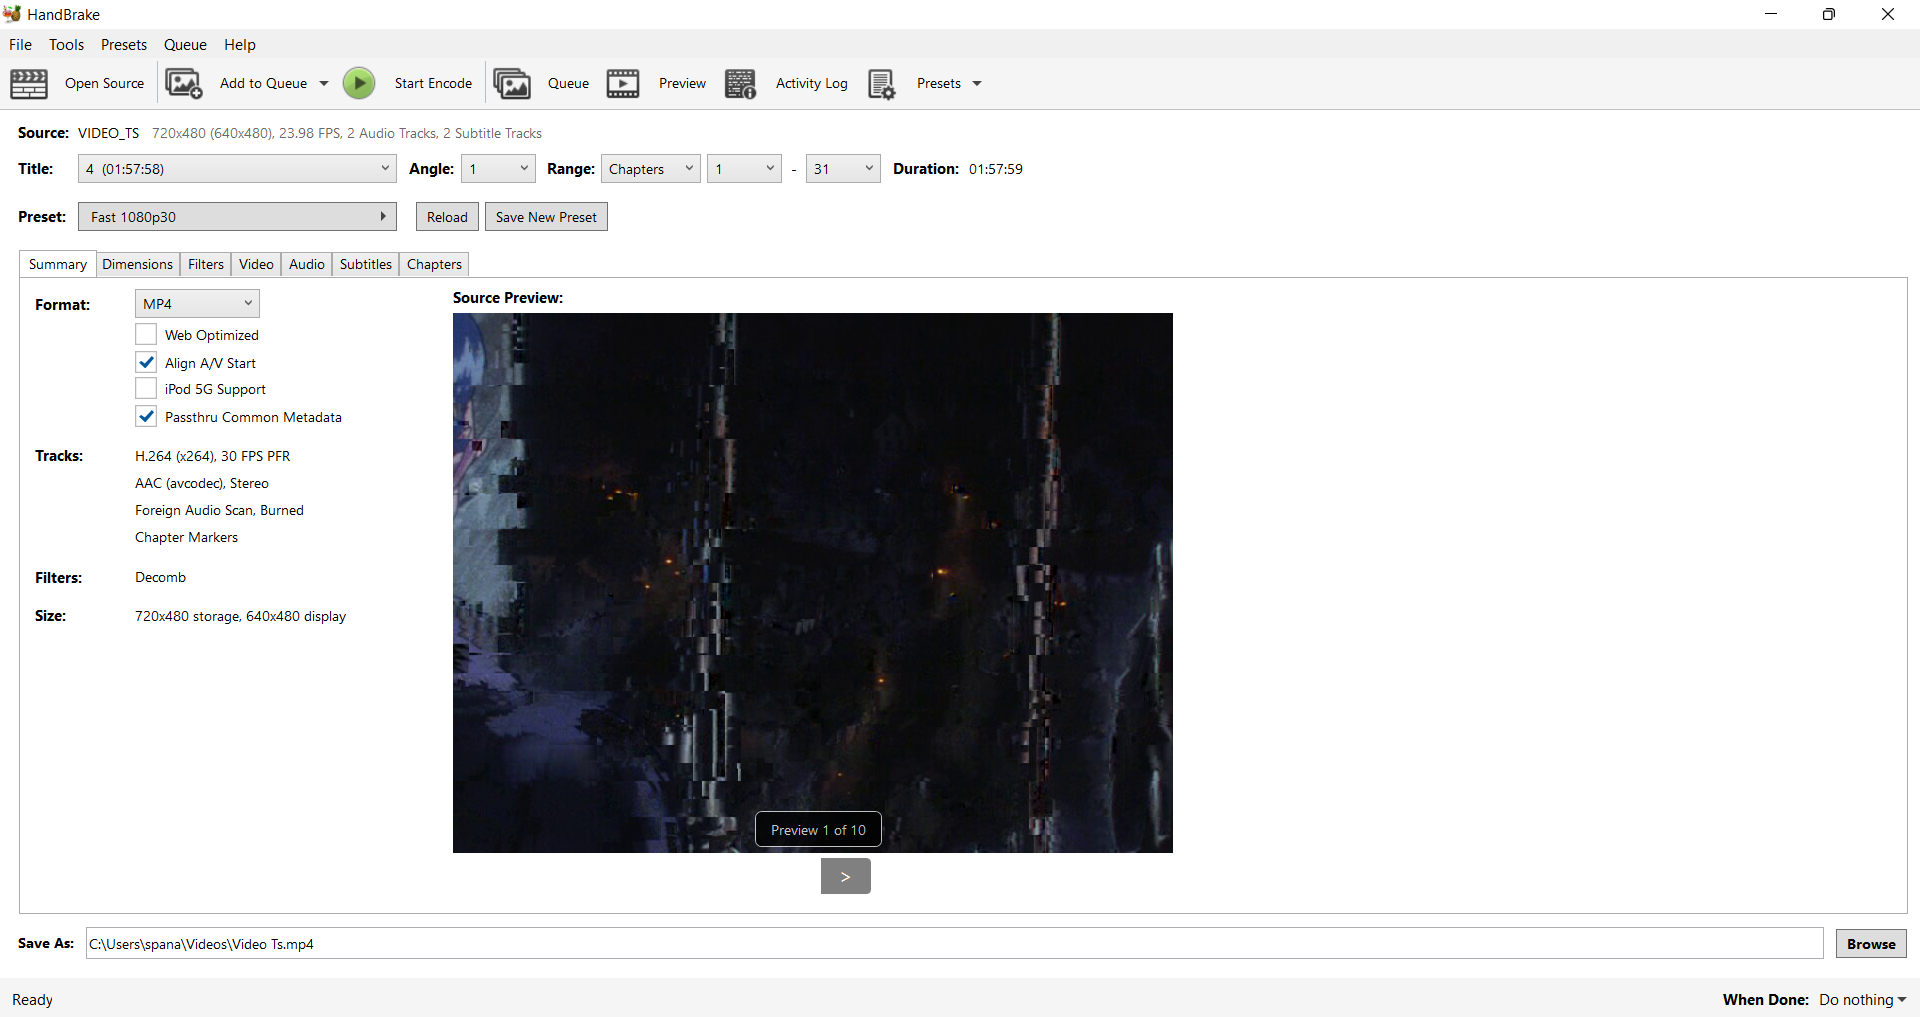1920x1017 pixels.
Task: Click the Preview toolbar label
Action: 682,84
